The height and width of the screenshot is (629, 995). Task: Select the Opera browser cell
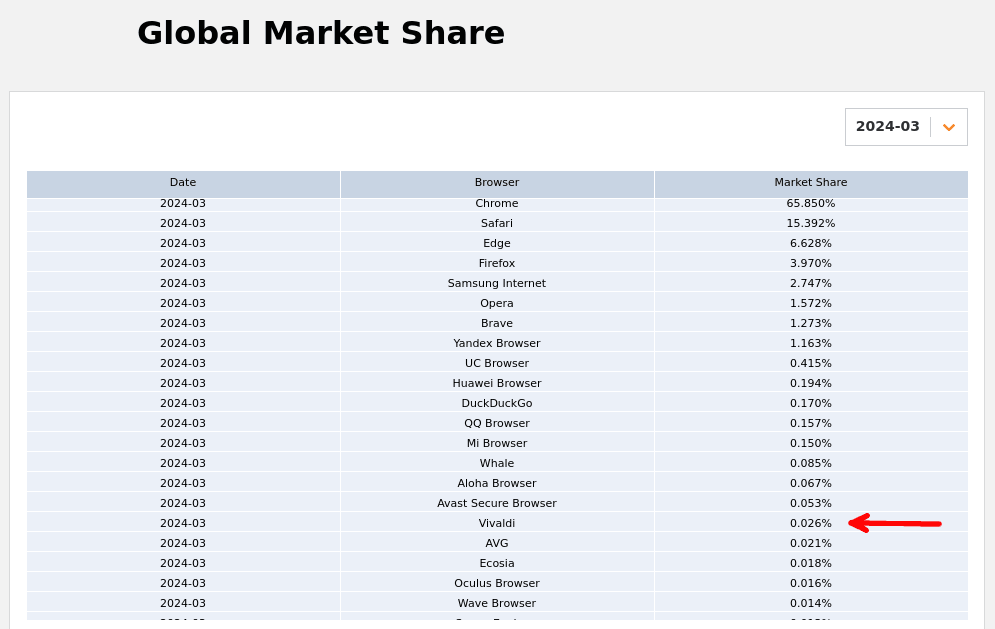[497, 303]
